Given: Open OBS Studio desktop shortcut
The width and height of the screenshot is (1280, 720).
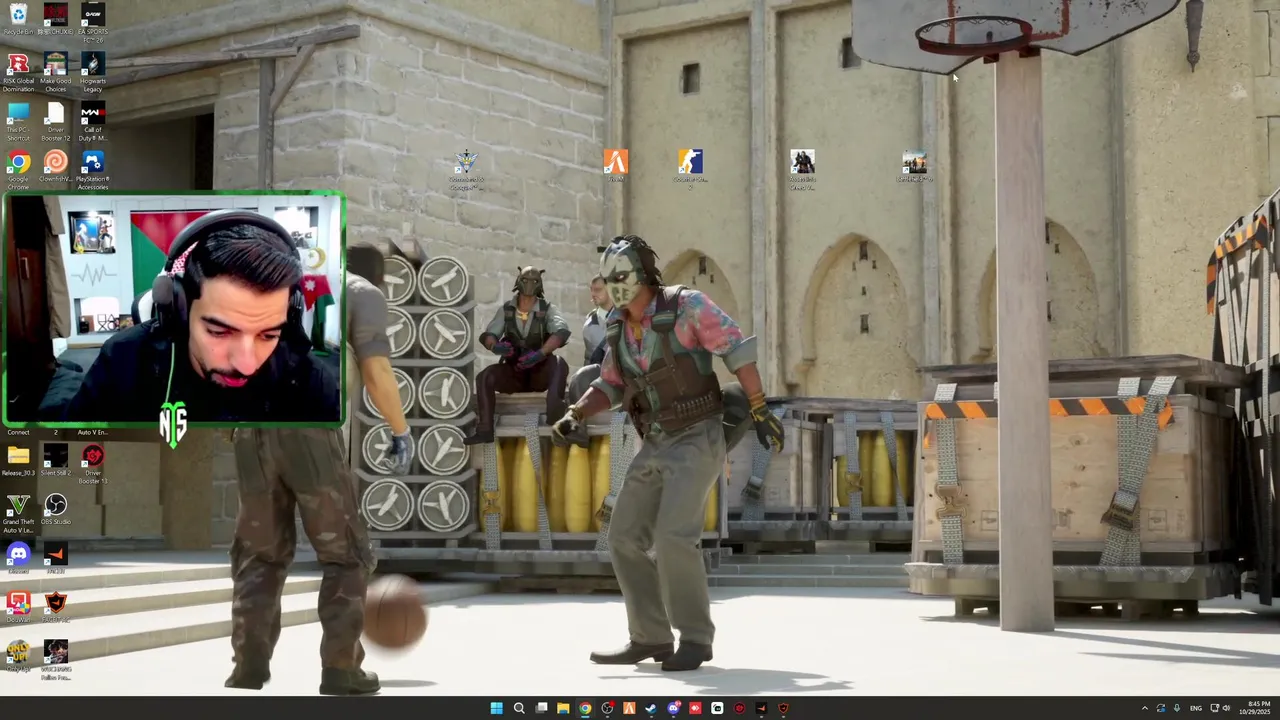Looking at the screenshot, I should tap(55, 509).
